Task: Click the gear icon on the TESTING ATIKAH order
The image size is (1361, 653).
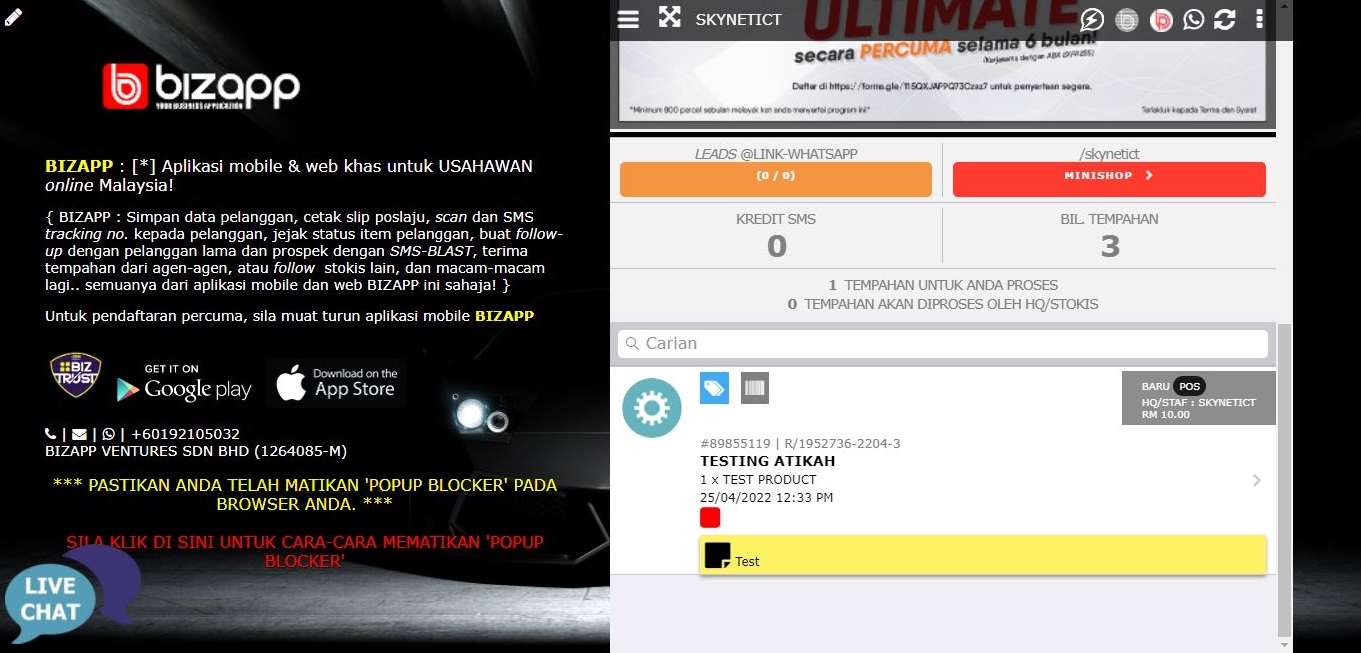Action: click(652, 408)
